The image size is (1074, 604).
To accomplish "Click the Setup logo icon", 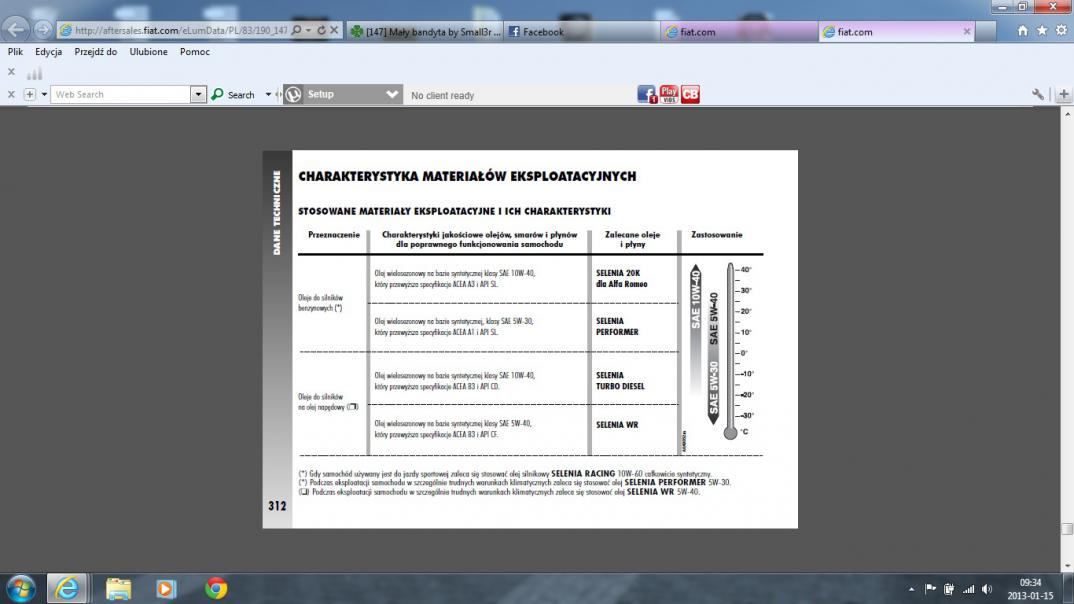I will [294, 95].
